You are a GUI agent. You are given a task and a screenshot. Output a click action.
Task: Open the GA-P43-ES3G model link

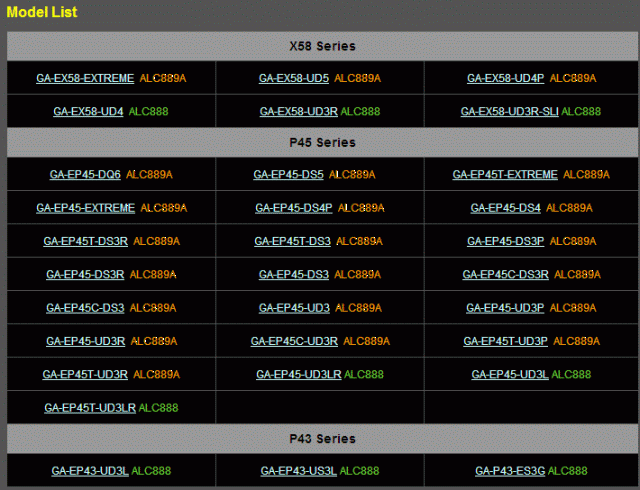coord(510,471)
